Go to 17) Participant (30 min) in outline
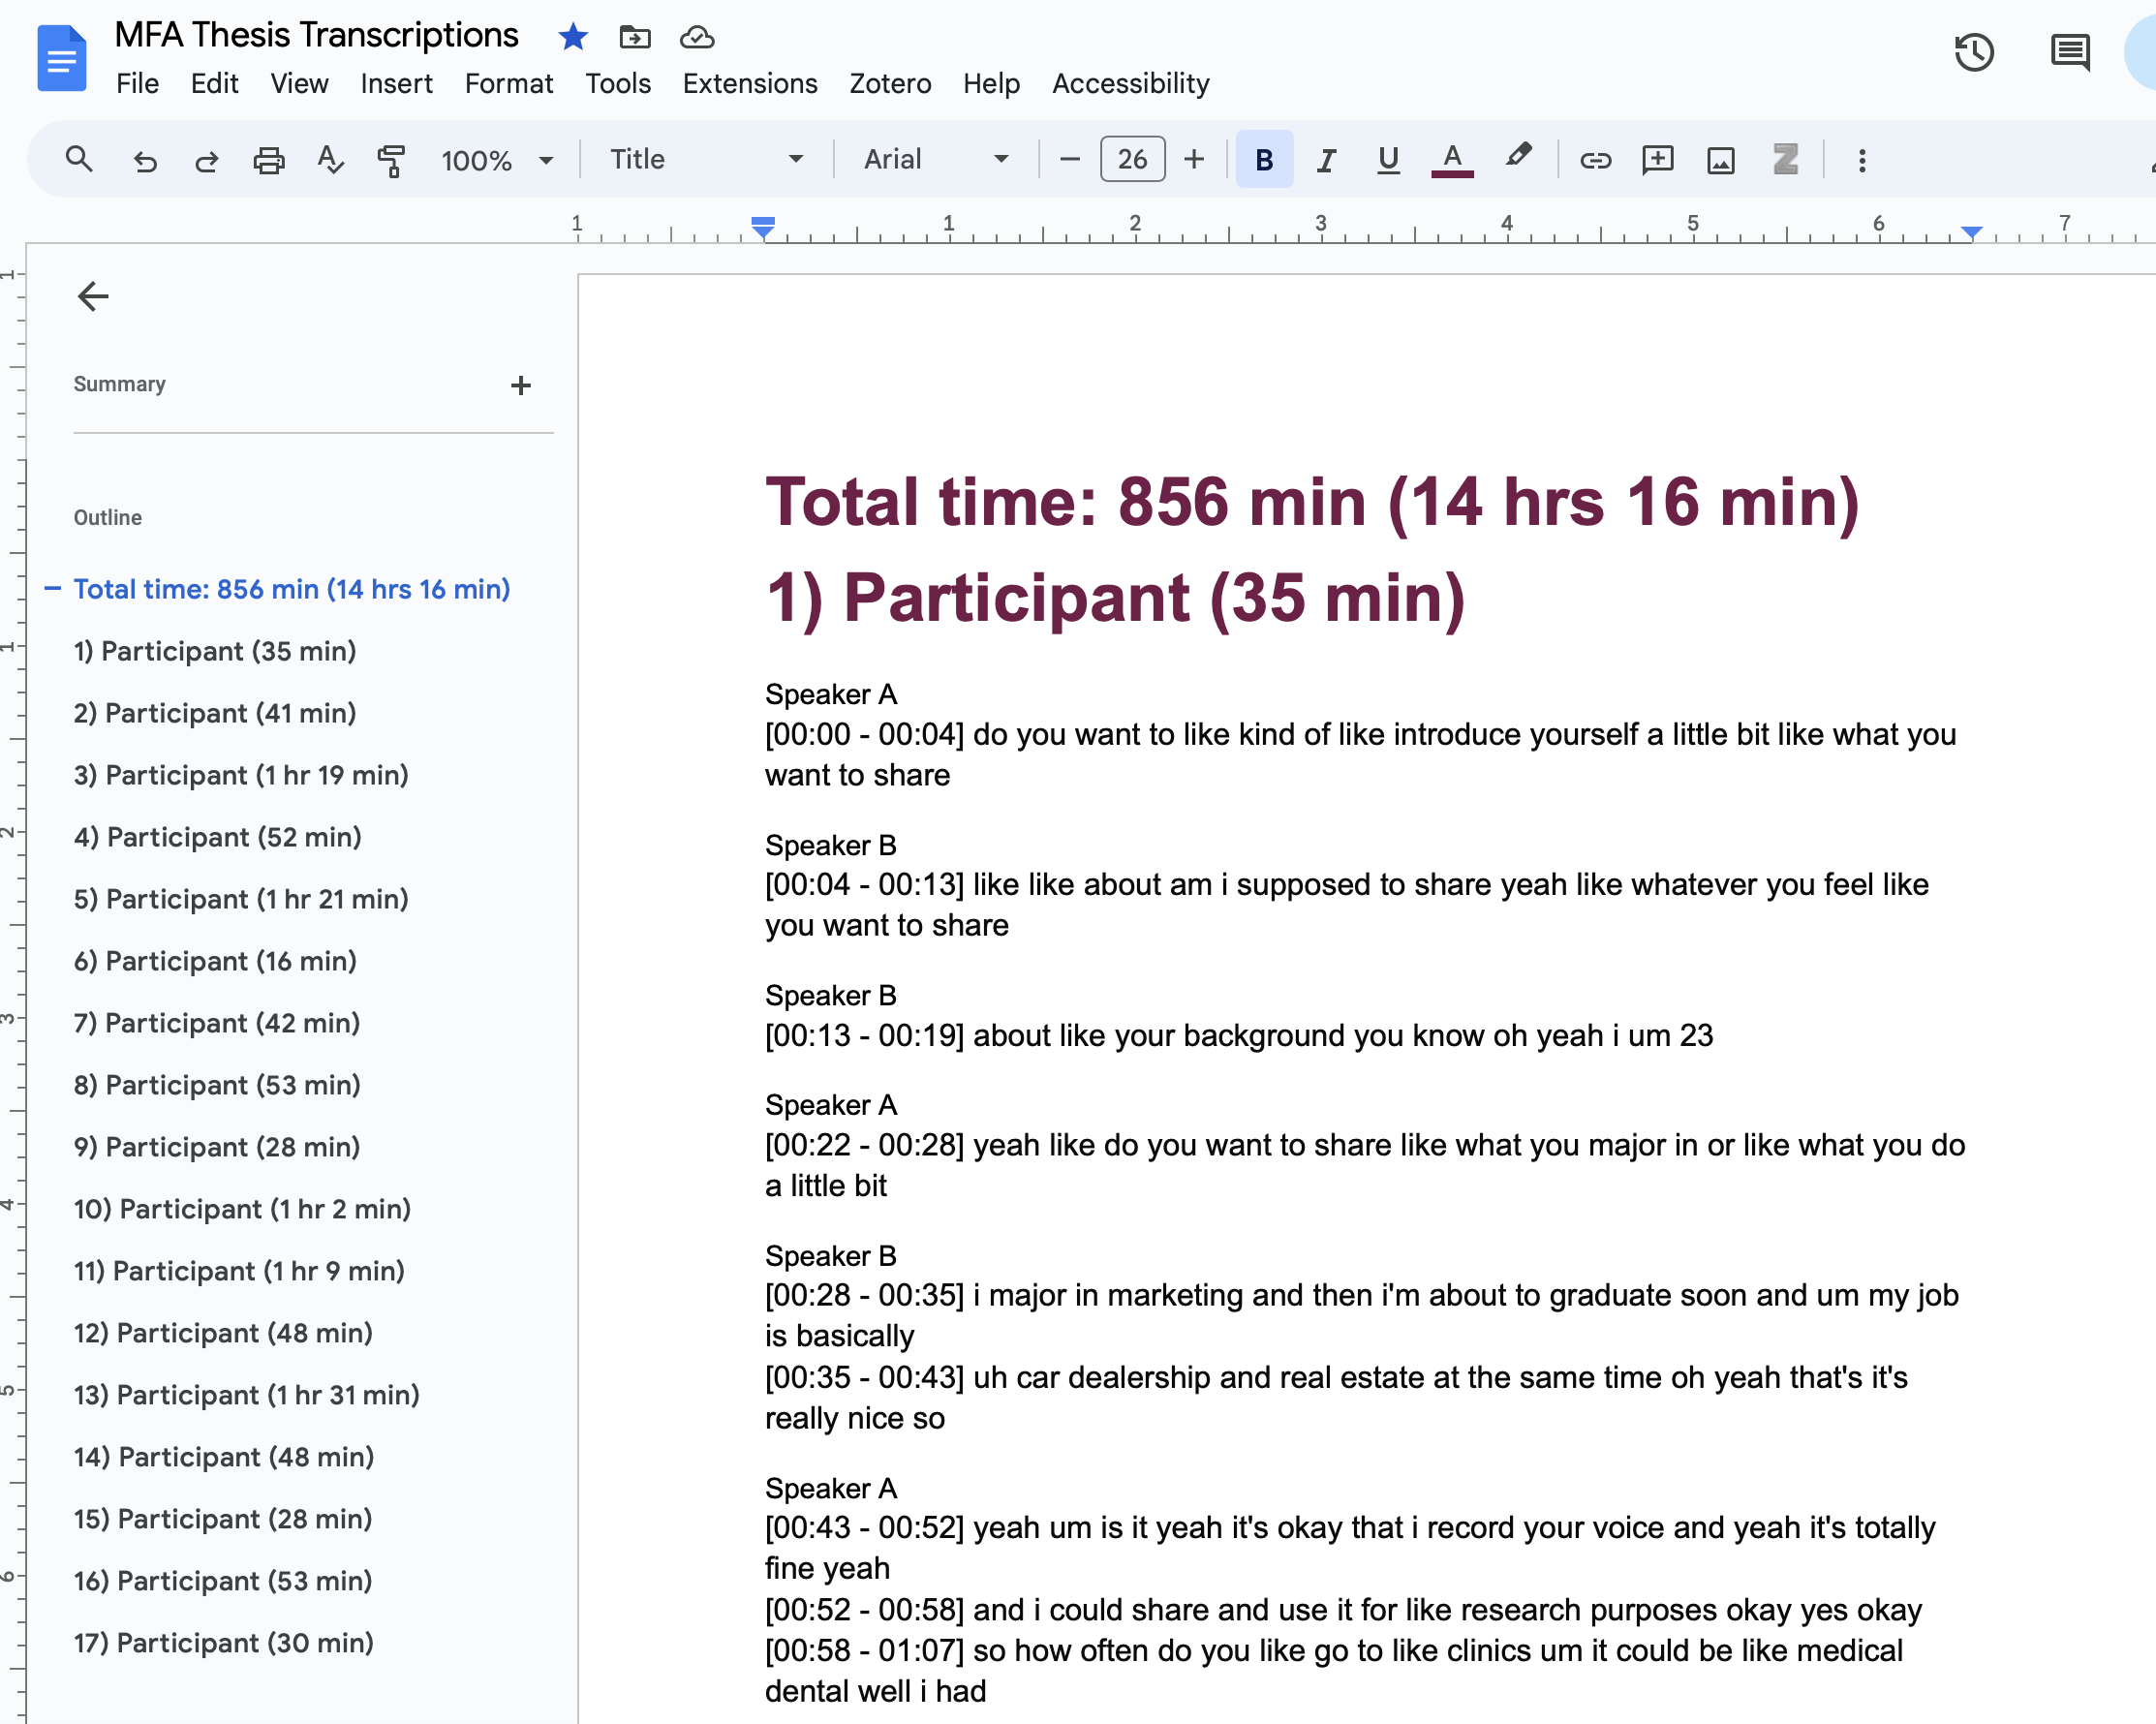The image size is (2156, 1724). tap(223, 1643)
